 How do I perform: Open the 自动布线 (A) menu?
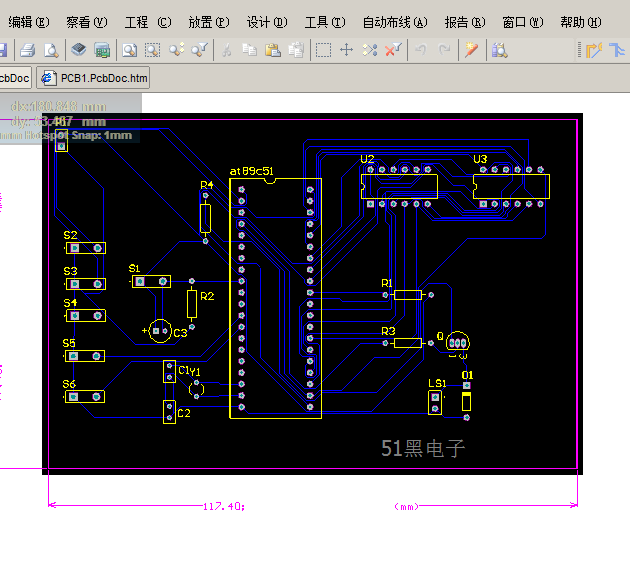coord(395,22)
